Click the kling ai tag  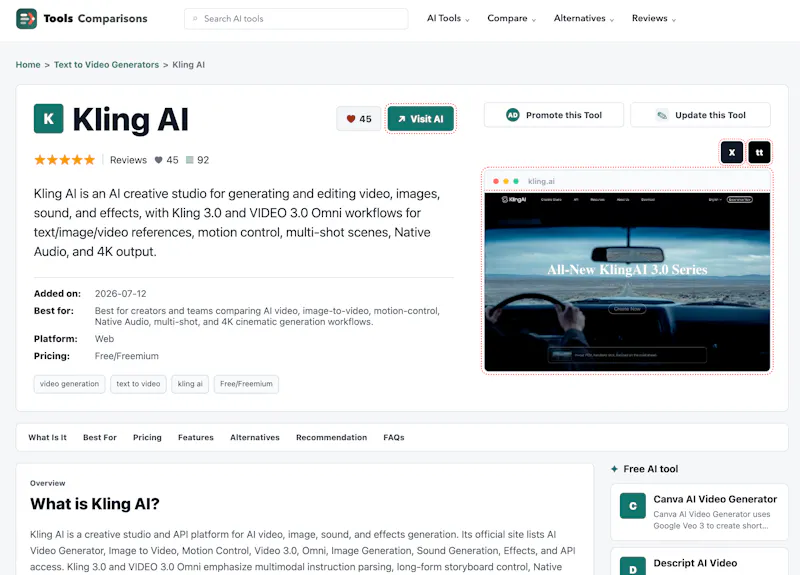click(x=190, y=384)
